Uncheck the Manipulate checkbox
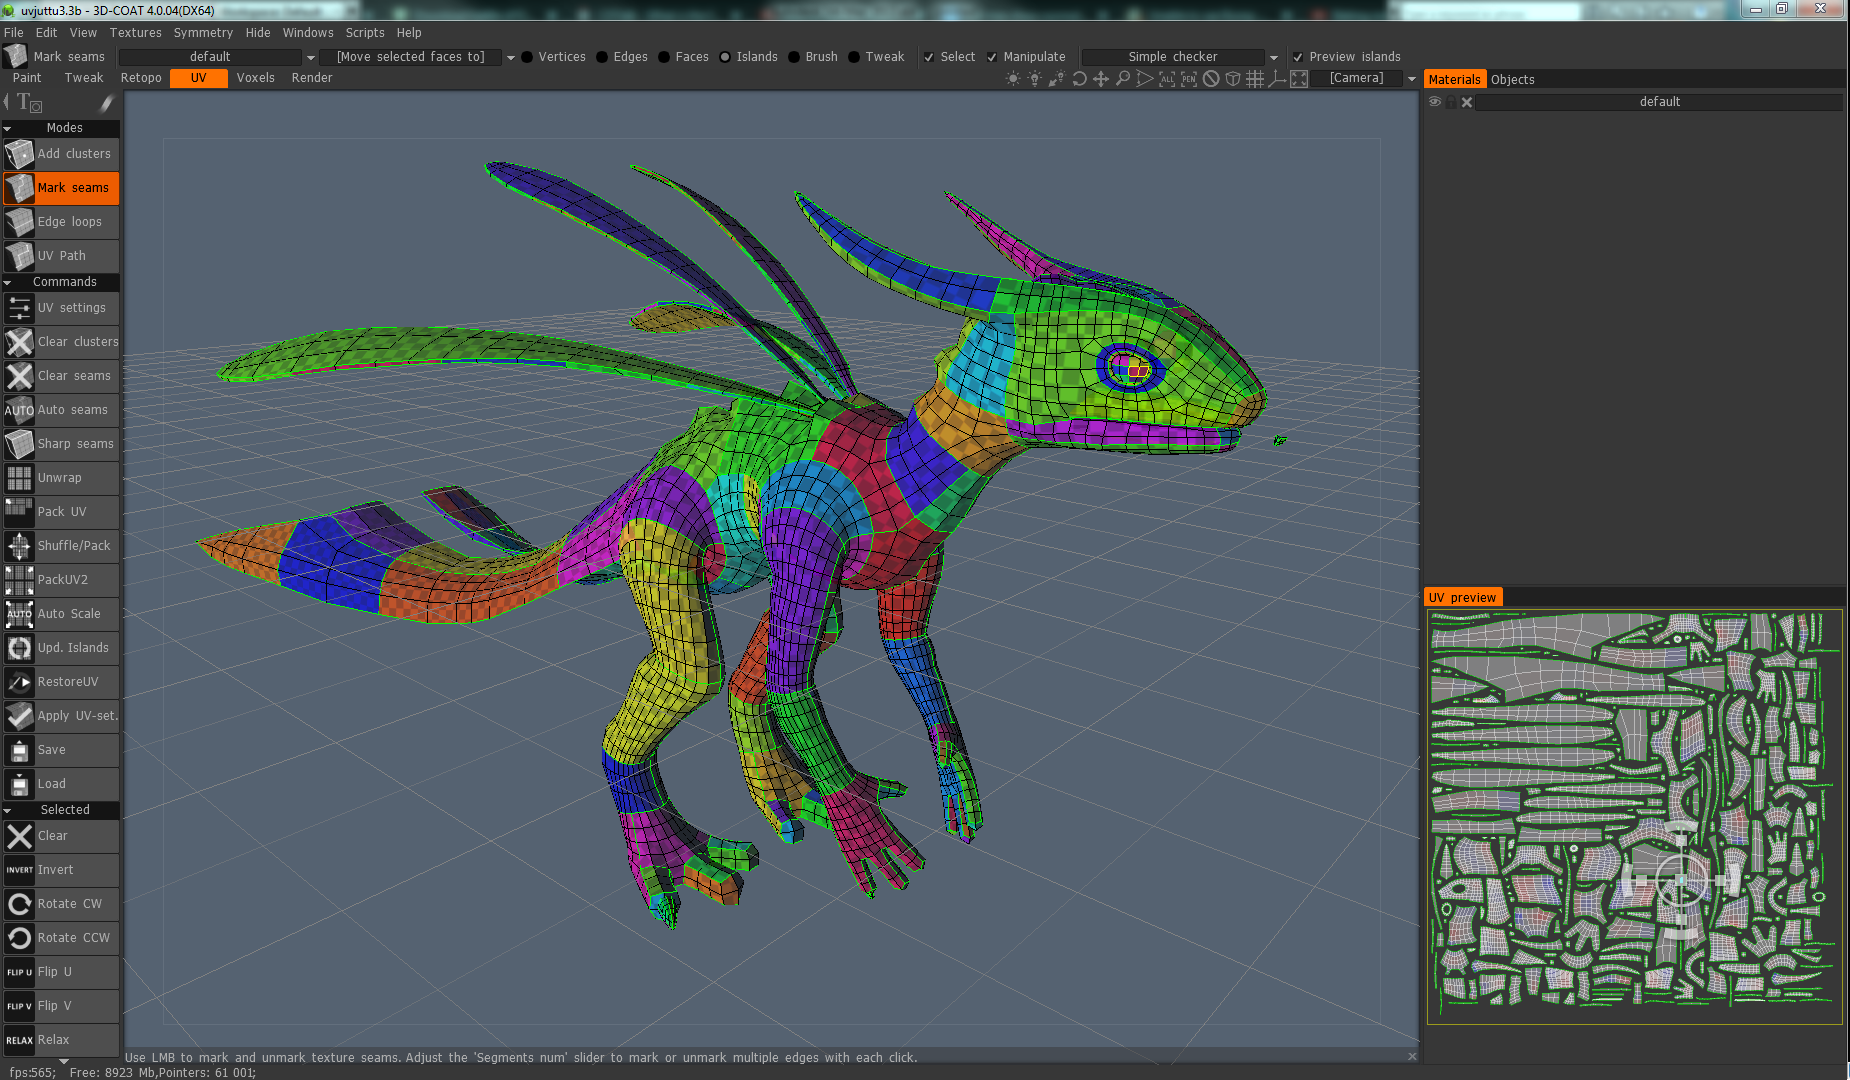Viewport: 1850px width, 1080px height. (x=992, y=57)
